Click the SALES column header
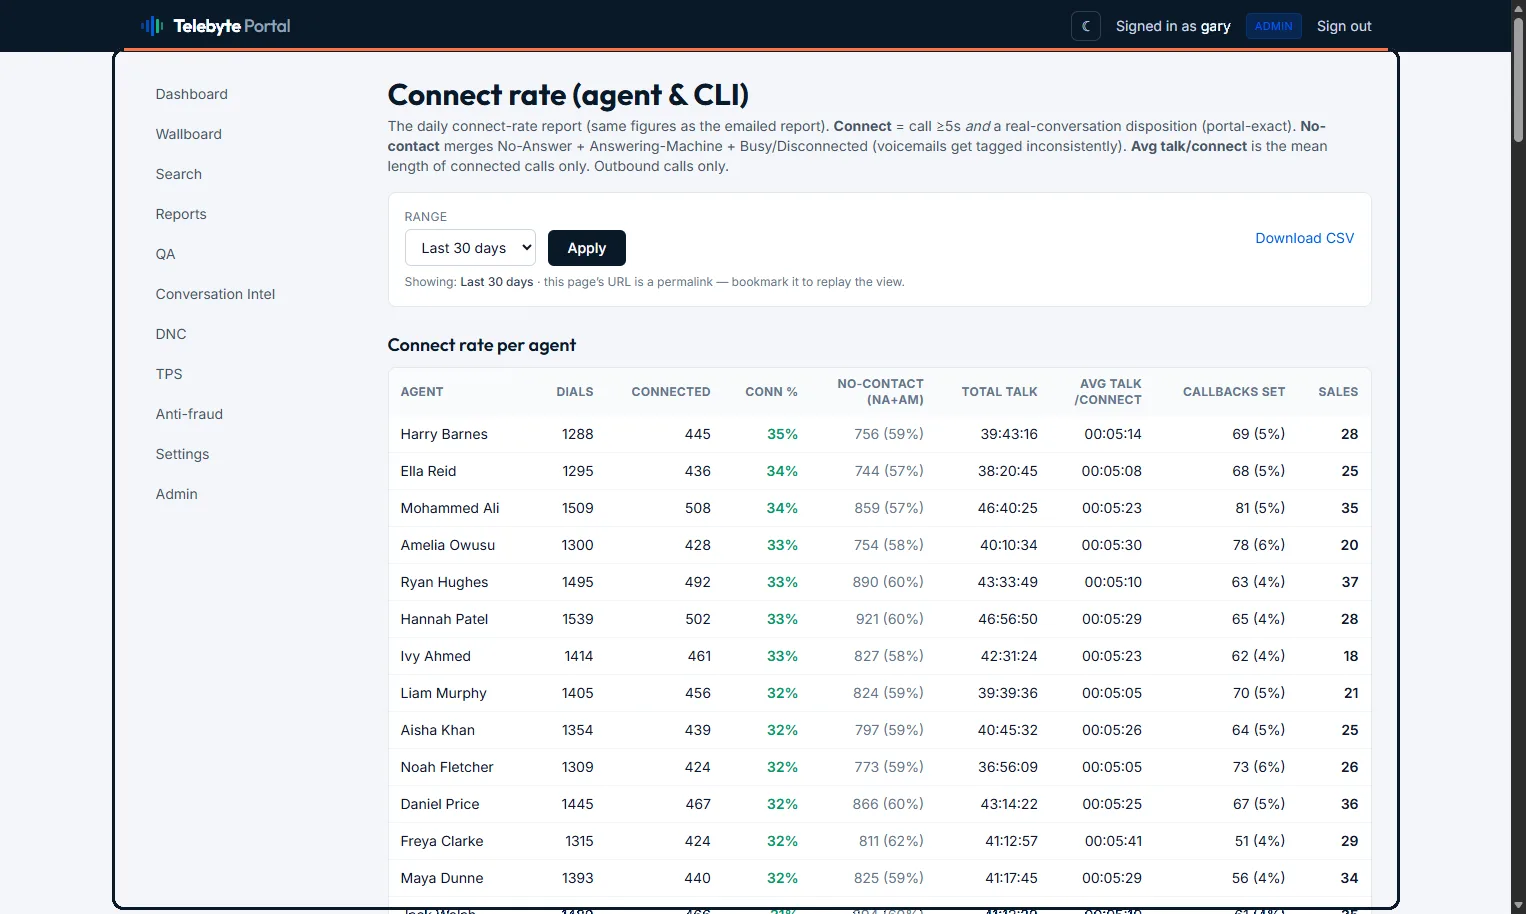Viewport: 1526px width, 914px height. 1338,392
